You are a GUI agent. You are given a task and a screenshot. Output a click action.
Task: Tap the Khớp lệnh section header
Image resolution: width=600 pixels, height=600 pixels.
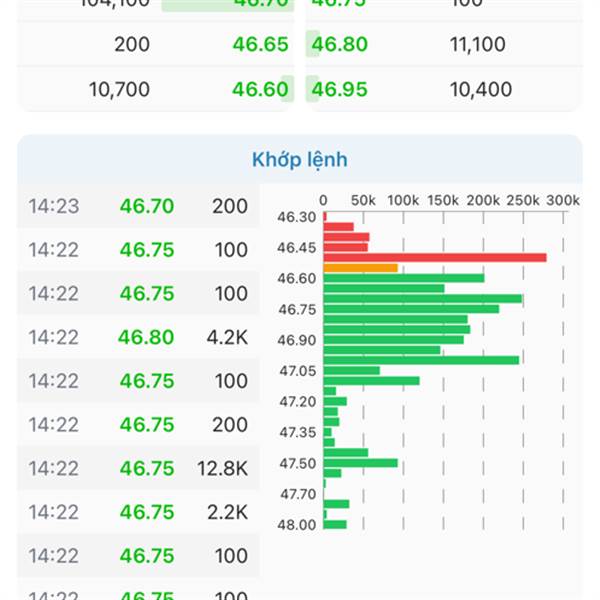[x=300, y=160]
